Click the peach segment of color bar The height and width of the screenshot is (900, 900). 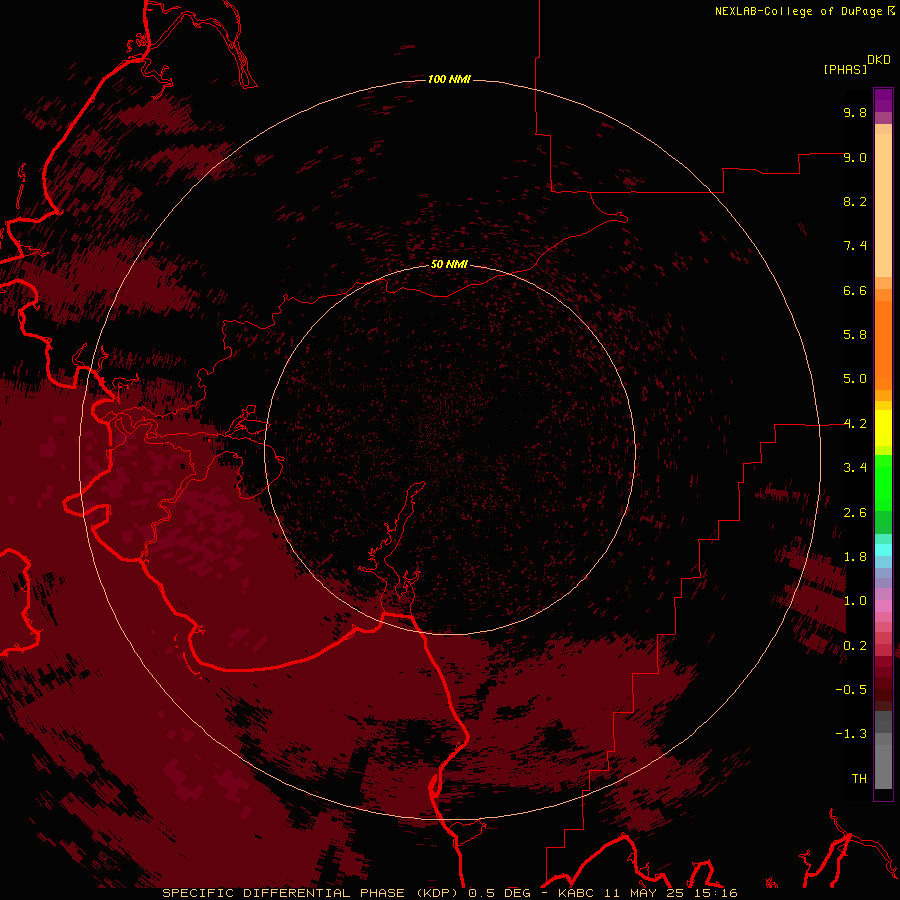(883, 205)
